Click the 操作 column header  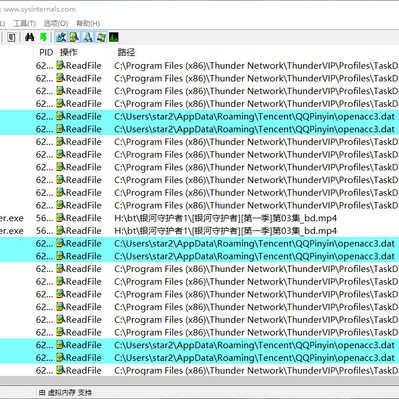[68, 52]
